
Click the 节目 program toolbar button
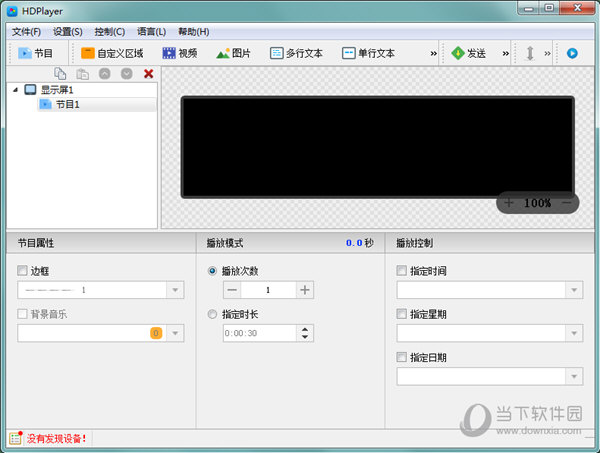point(35,53)
